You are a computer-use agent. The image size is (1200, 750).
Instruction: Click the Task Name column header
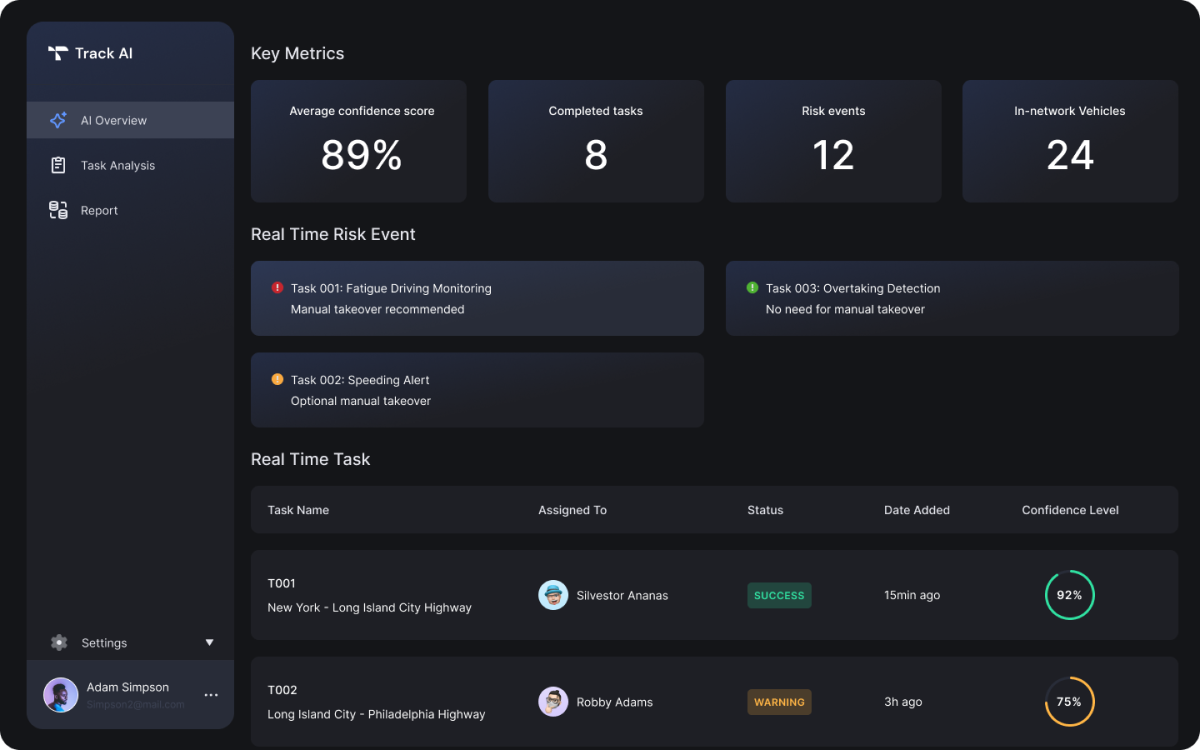[x=298, y=510]
